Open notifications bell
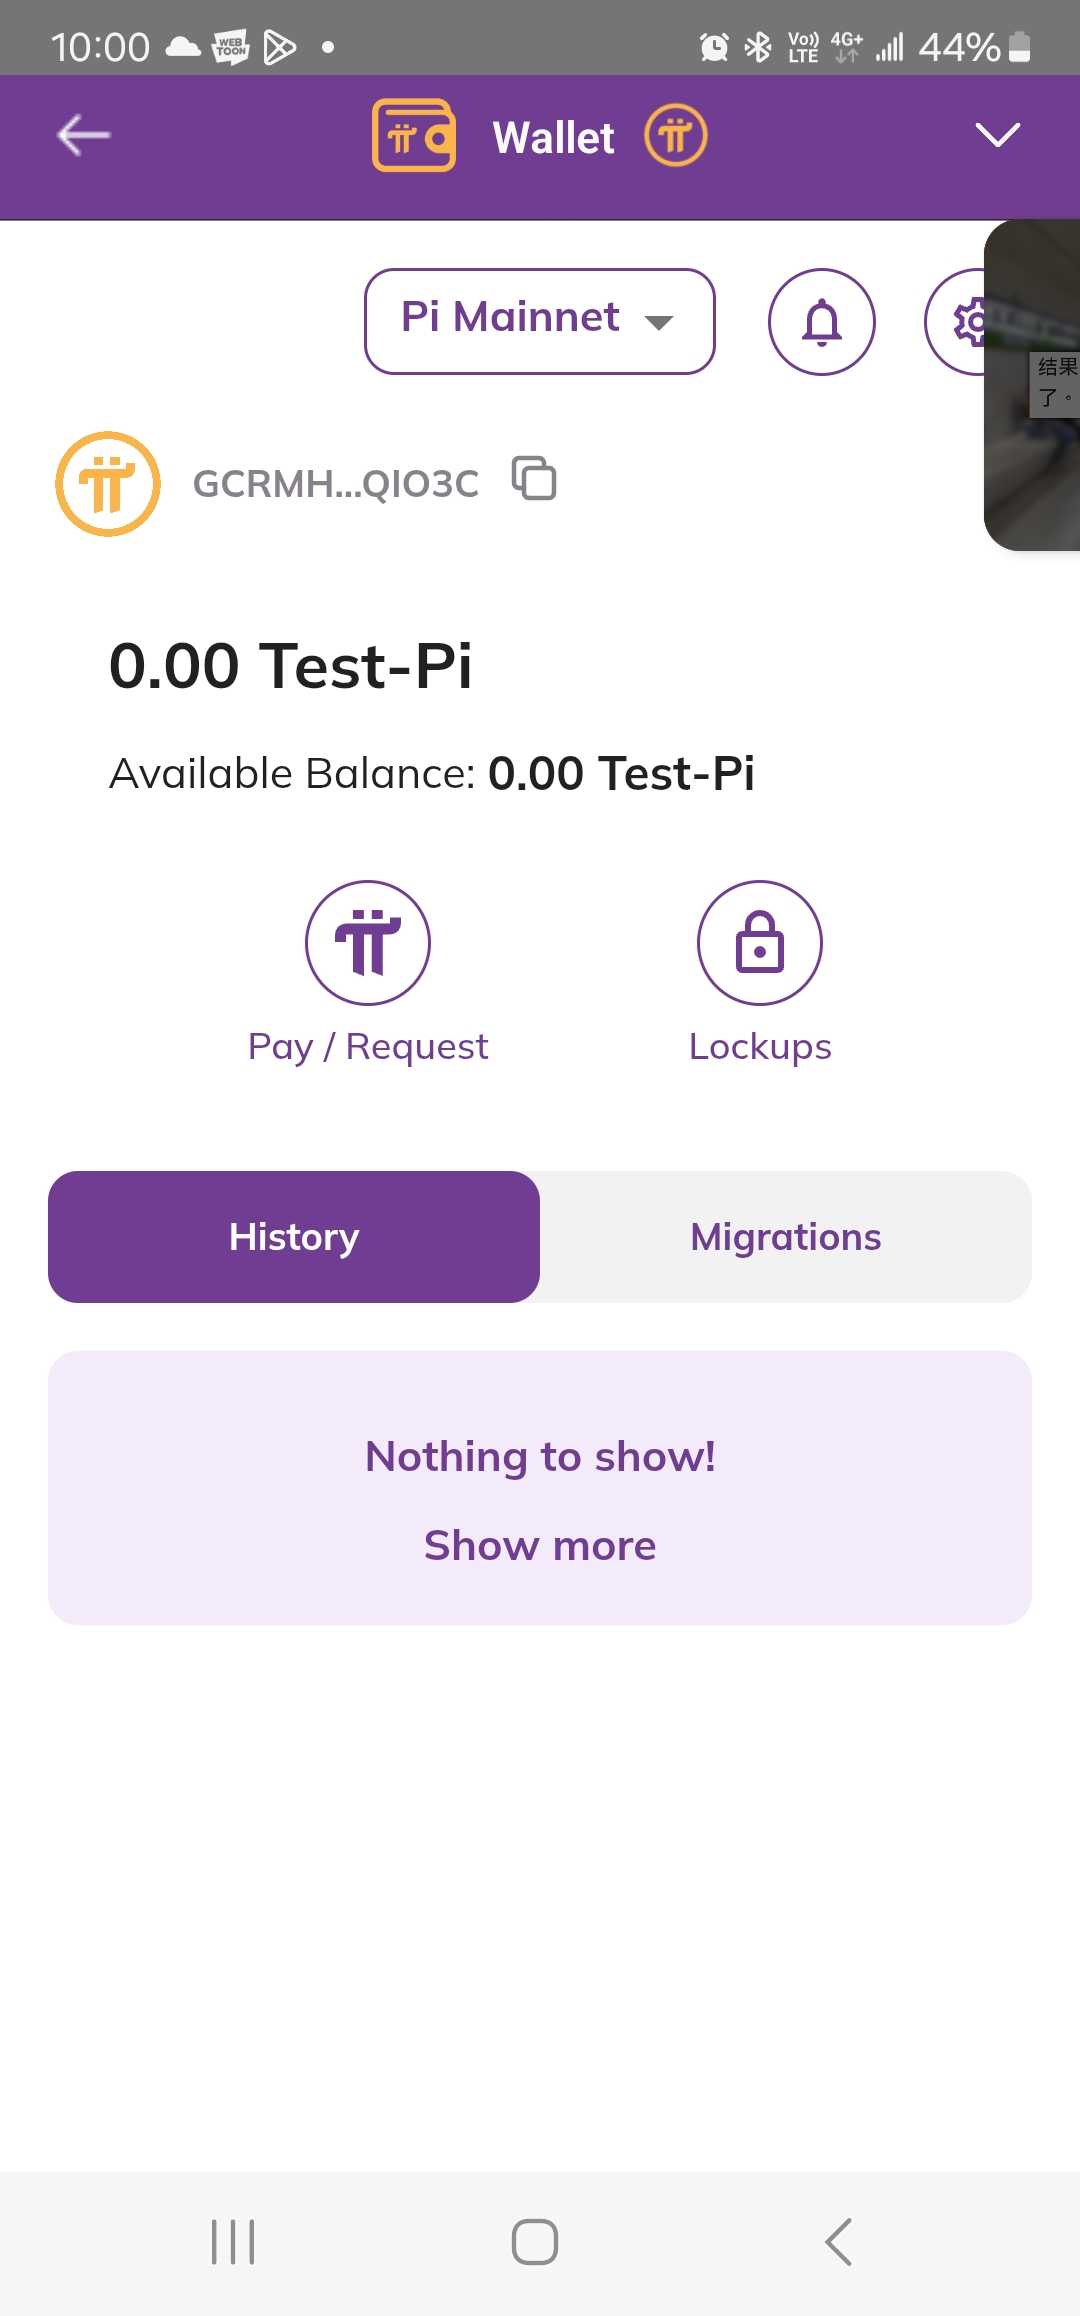This screenshot has height=2316, width=1080. coord(822,322)
